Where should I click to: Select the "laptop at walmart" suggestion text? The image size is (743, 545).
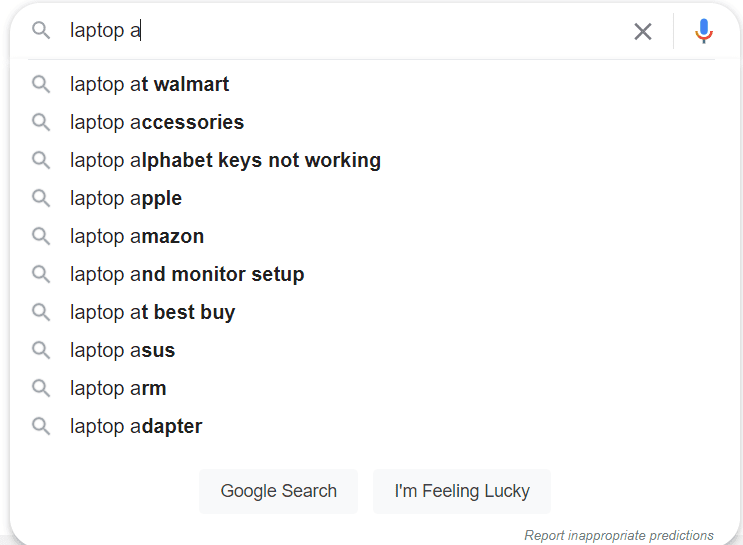click(149, 85)
